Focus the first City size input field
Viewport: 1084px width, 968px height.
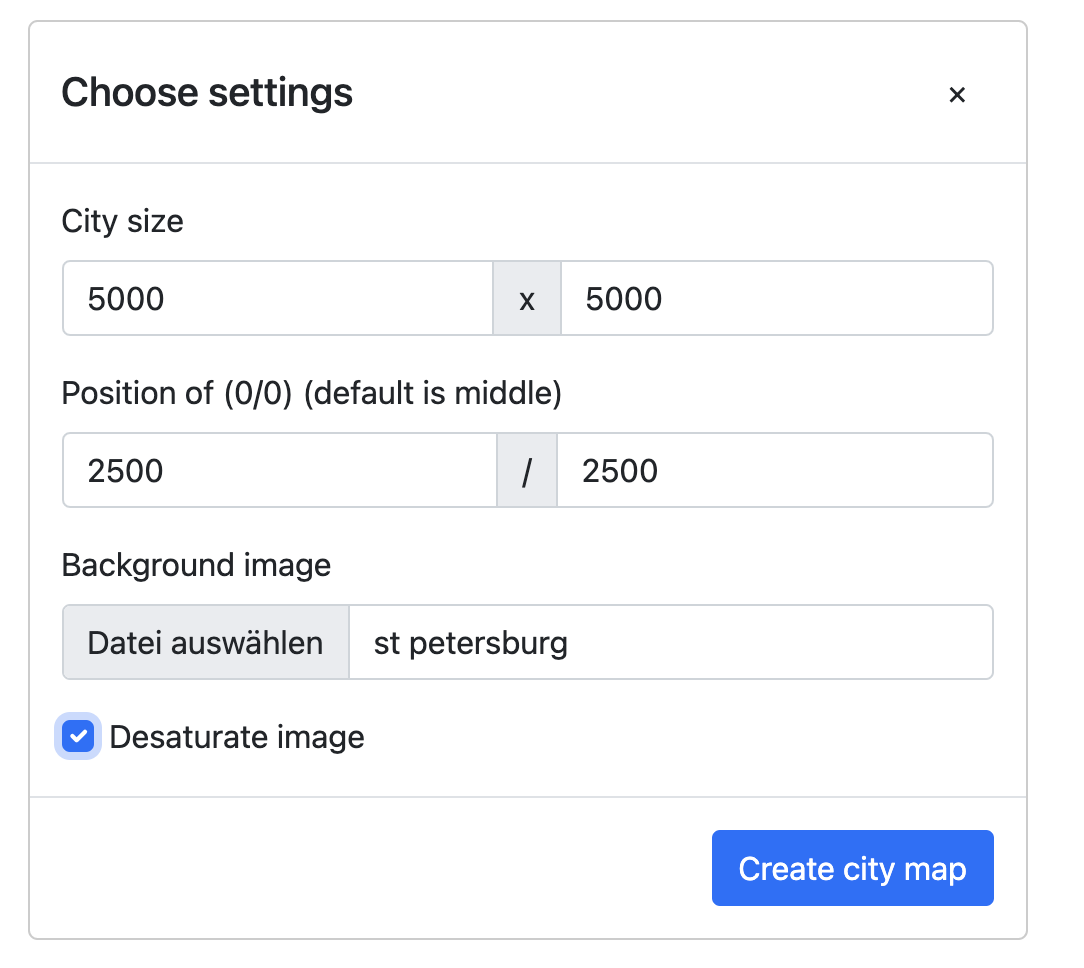pyautogui.click(x=278, y=299)
